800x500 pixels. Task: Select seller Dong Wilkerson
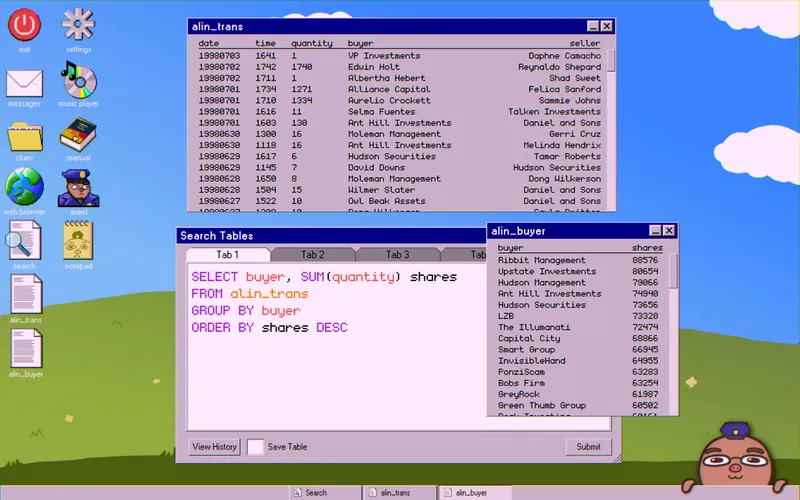565,179
